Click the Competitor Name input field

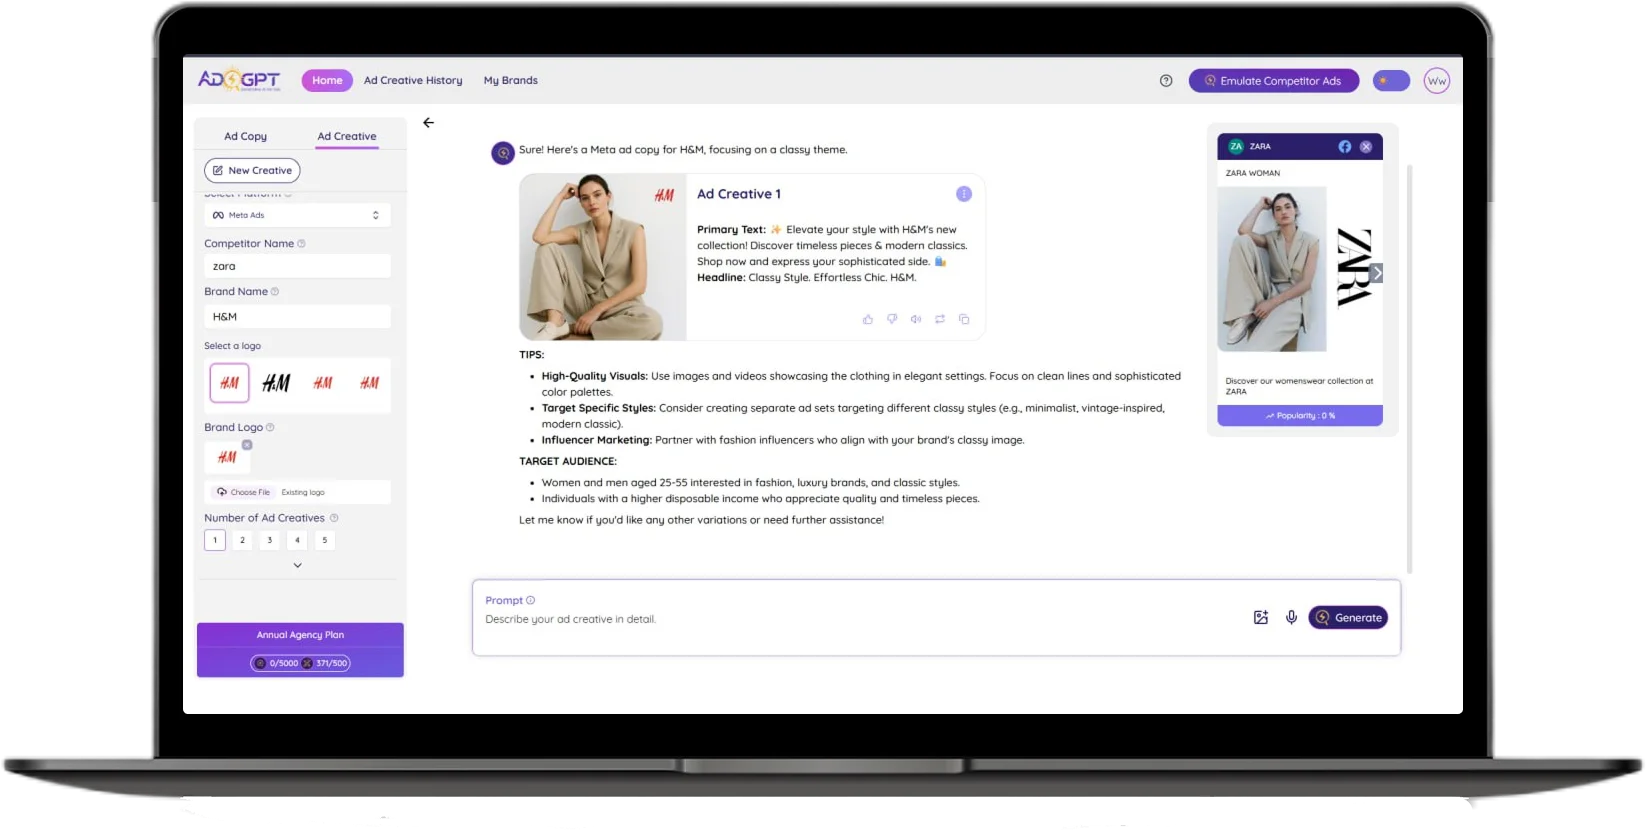(x=297, y=266)
